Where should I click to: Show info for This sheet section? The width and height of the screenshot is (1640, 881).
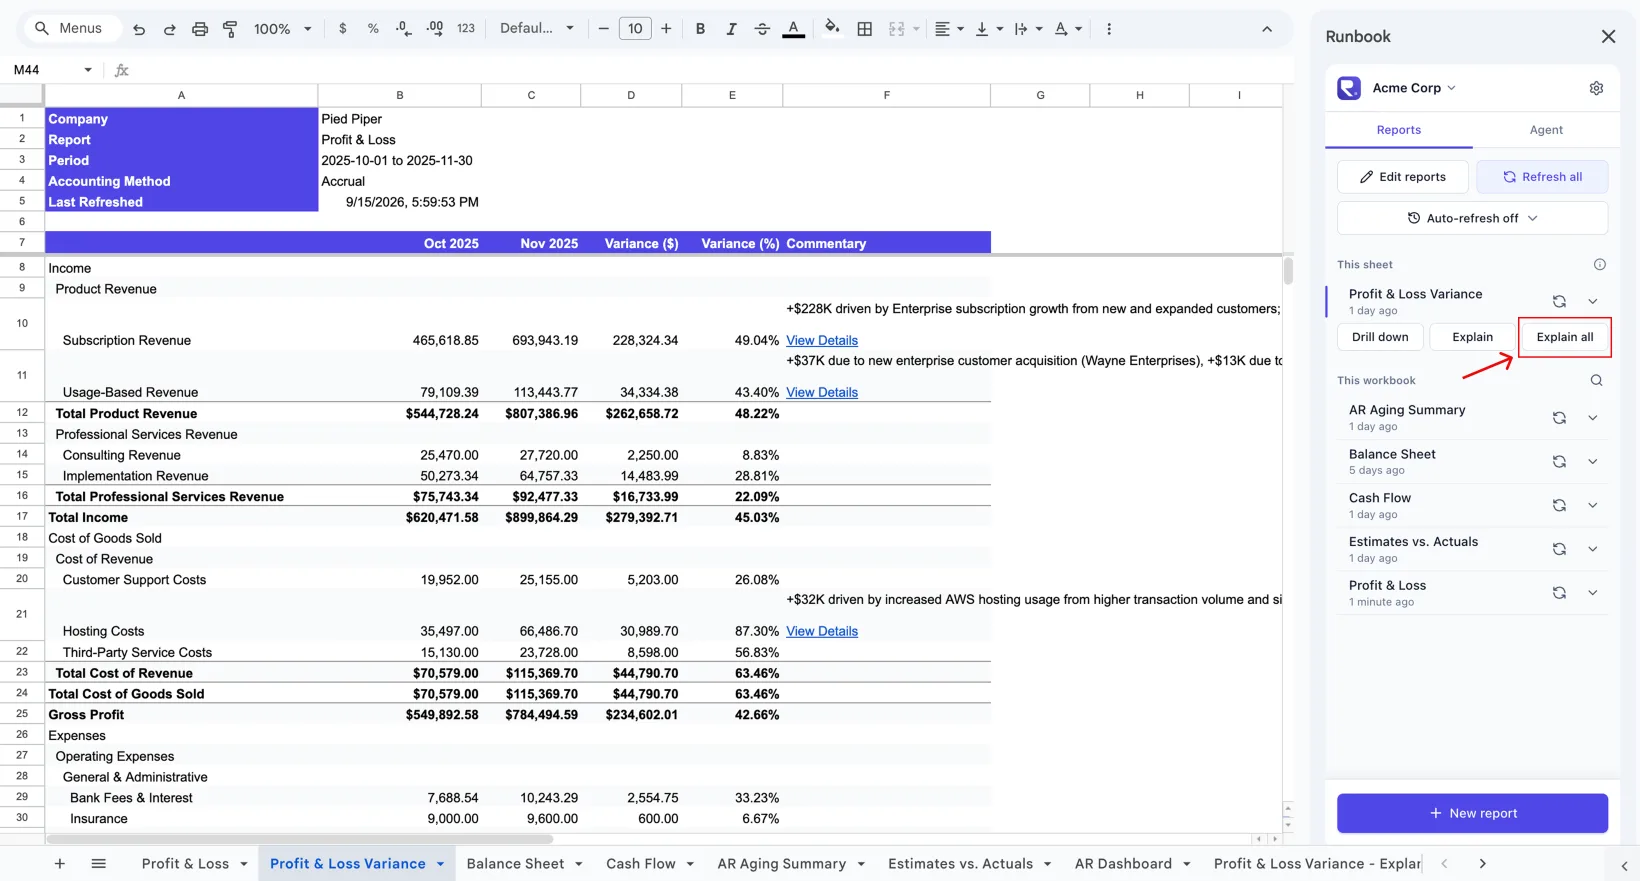1599,265
